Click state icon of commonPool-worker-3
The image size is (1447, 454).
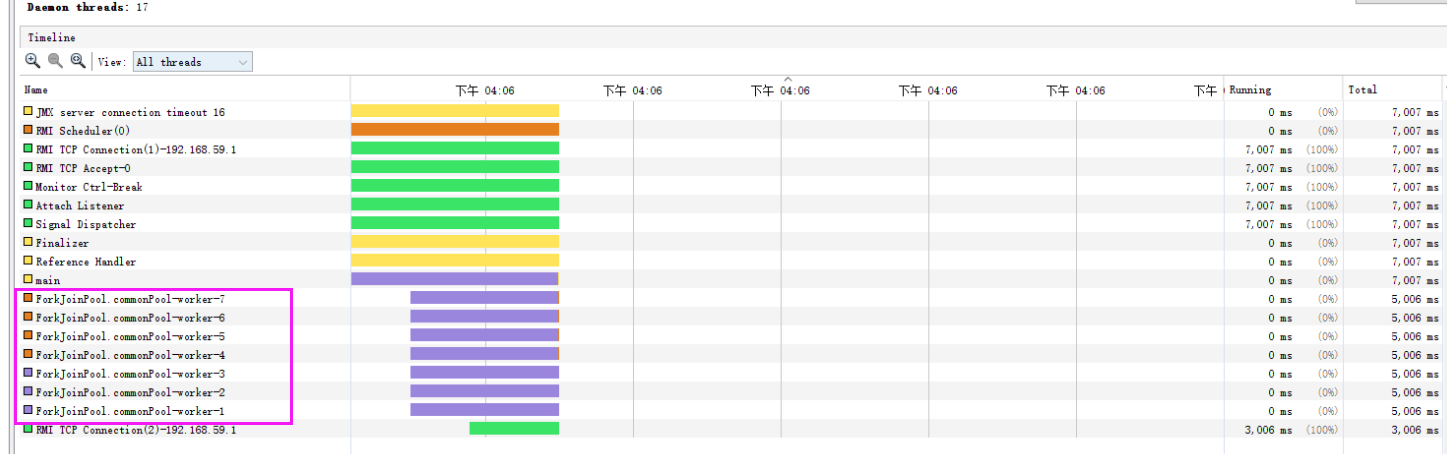[28, 373]
